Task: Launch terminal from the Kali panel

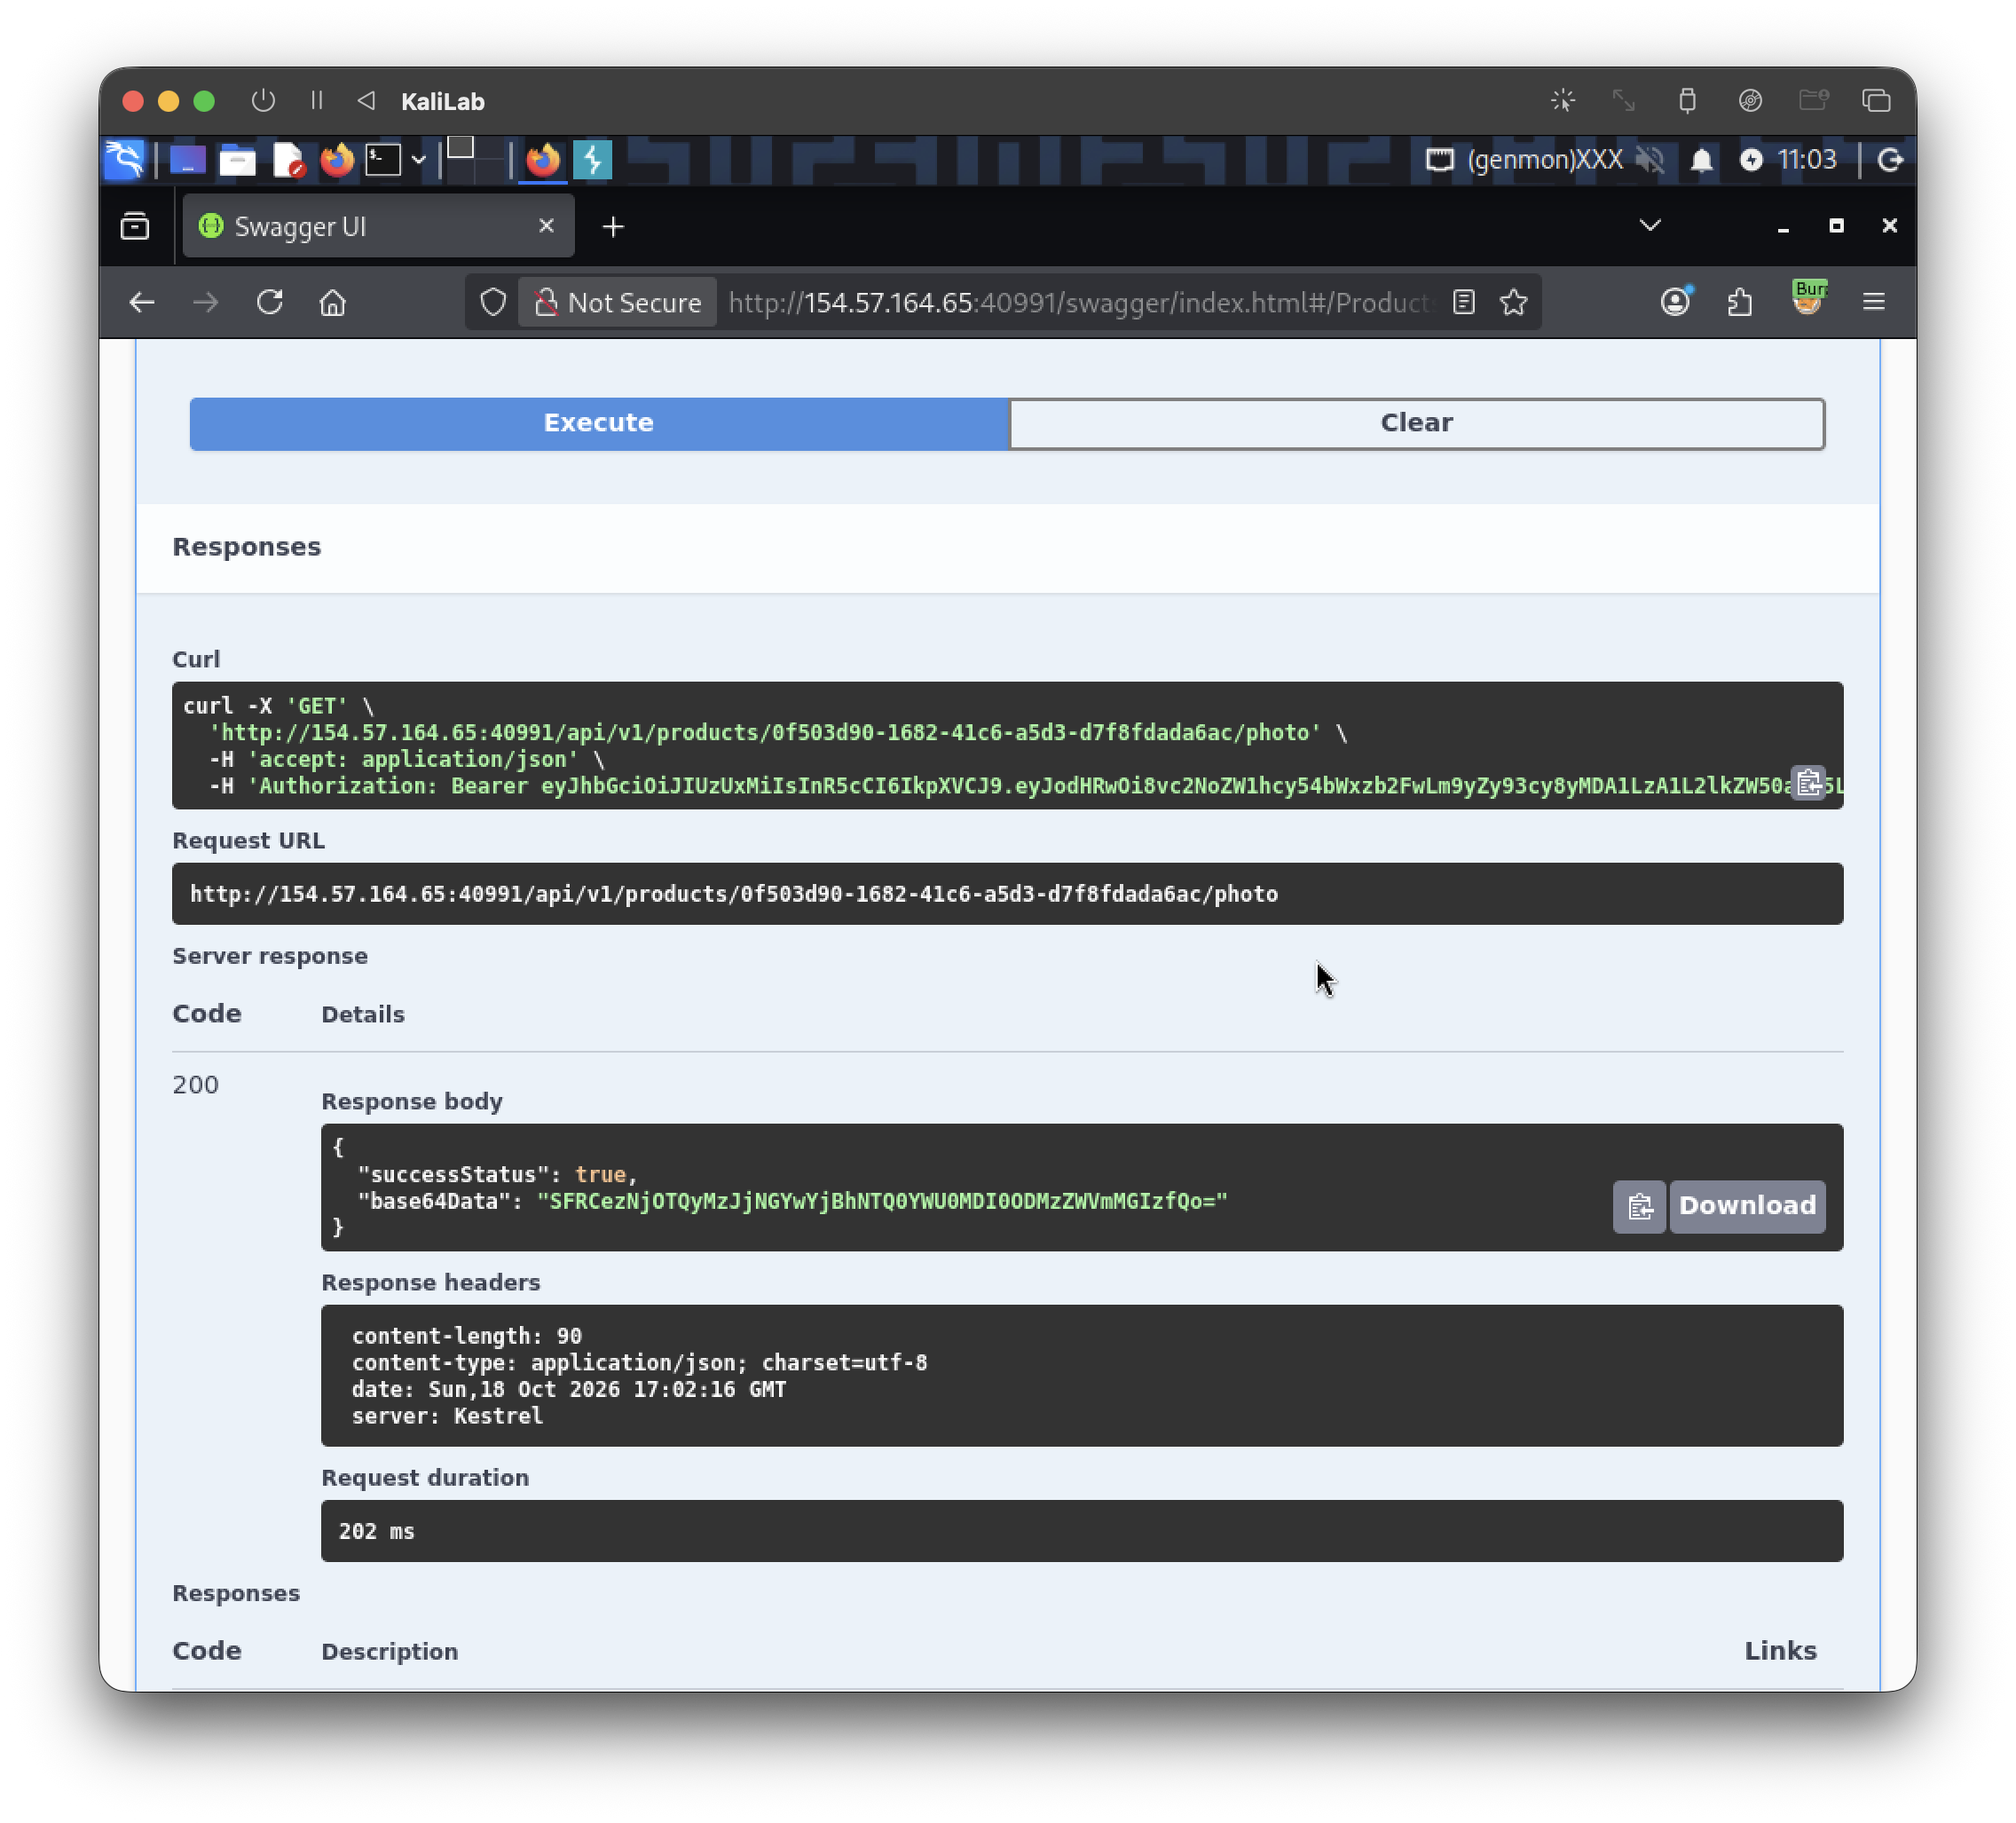Action: point(383,160)
